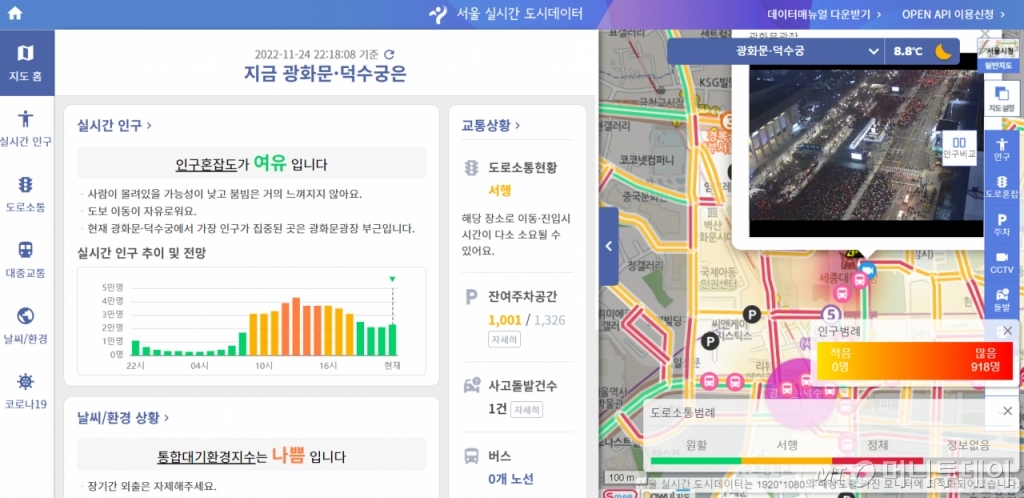The image size is (1024, 498).
Task: Click the parking marker left of 리스틱스
Action: (x=710, y=340)
